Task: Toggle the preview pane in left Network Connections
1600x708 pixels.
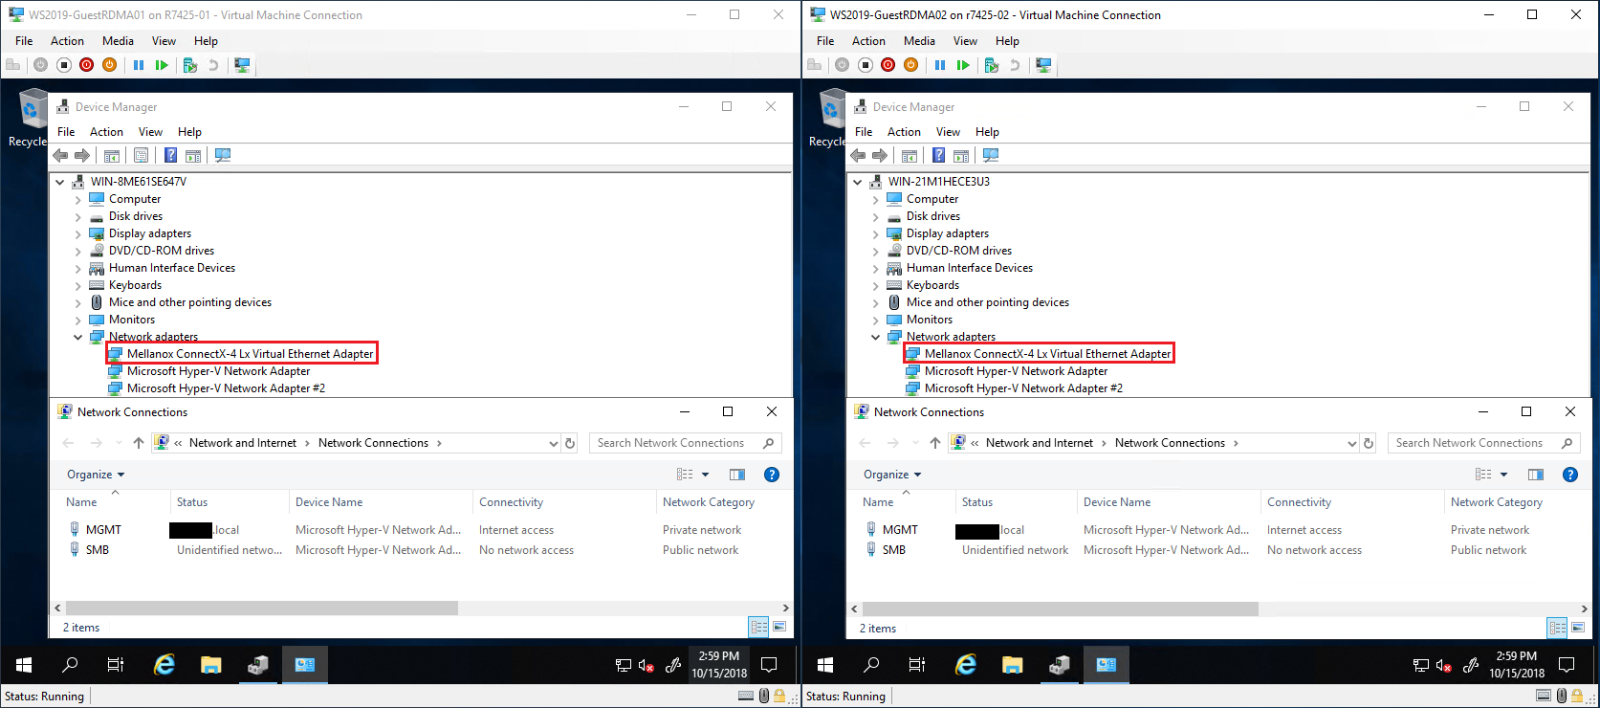Action: pos(737,475)
